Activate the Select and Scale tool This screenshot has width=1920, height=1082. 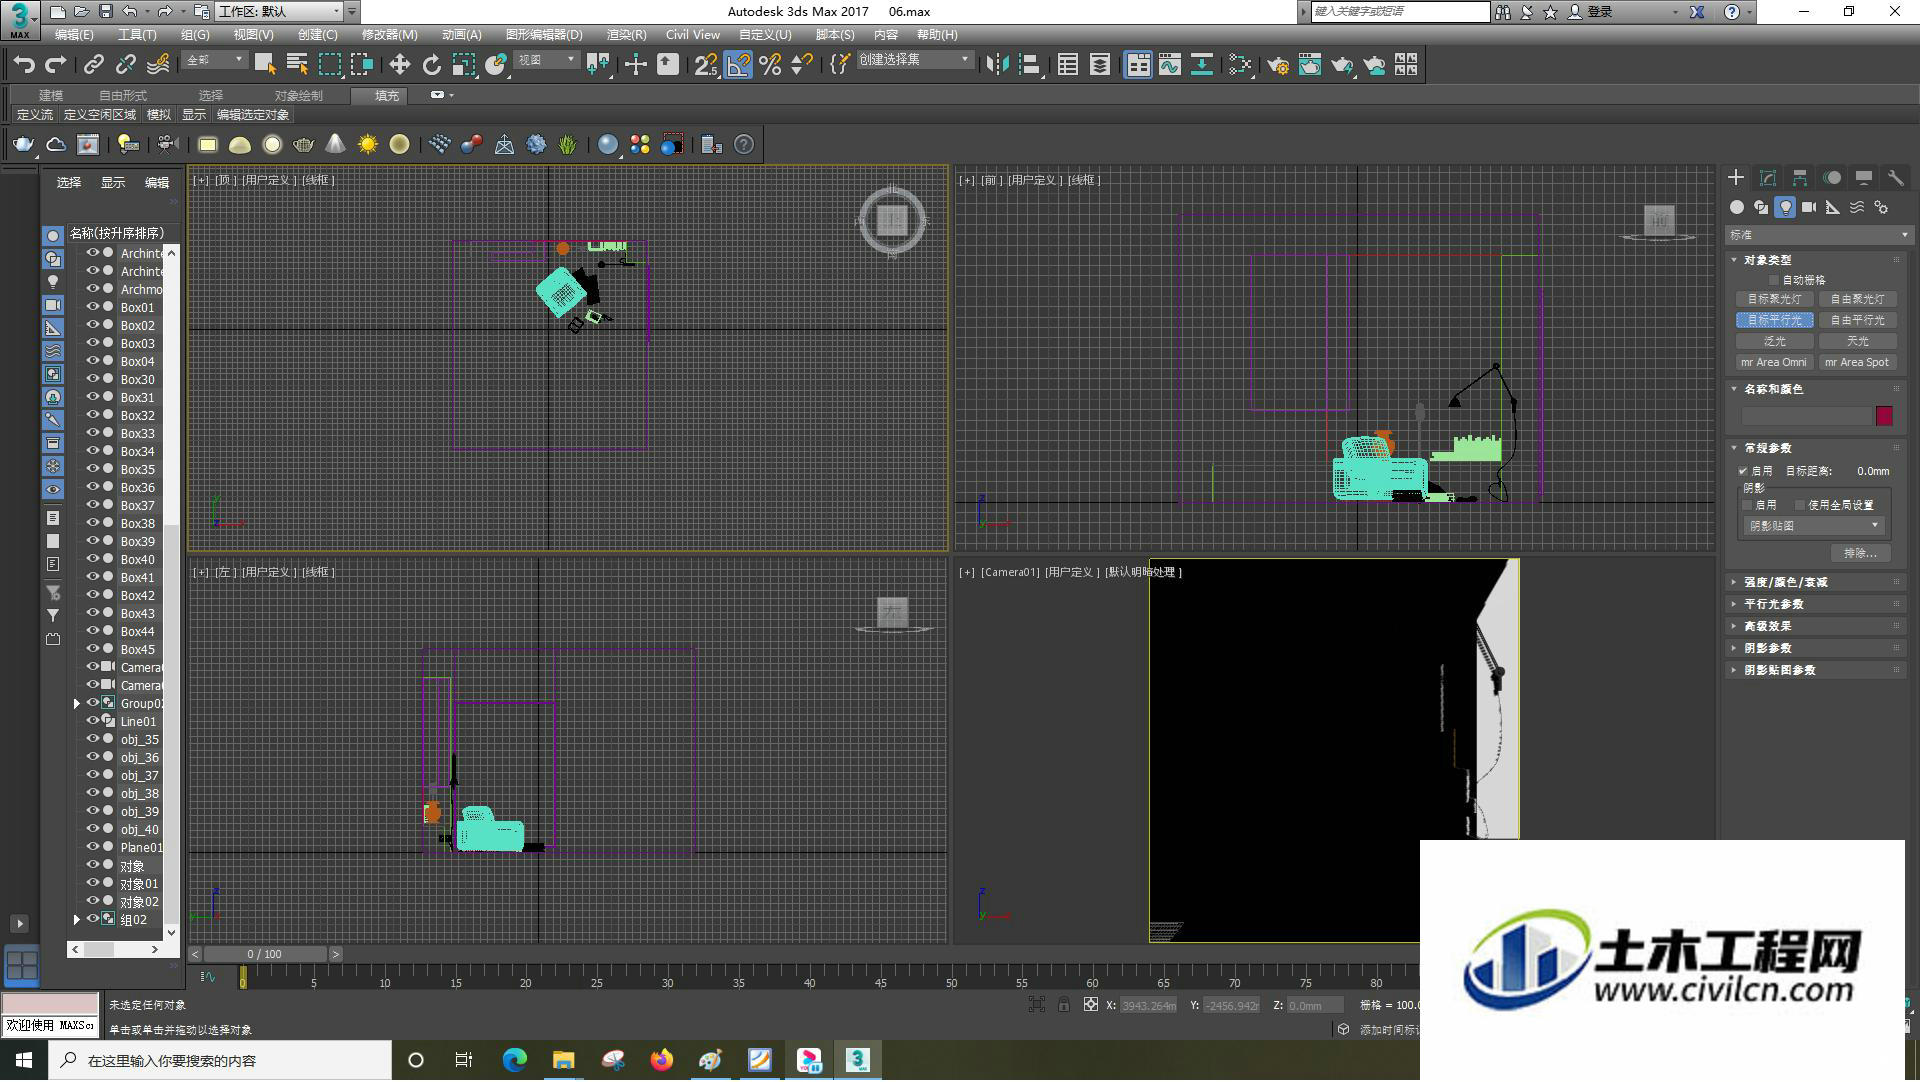(463, 65)
